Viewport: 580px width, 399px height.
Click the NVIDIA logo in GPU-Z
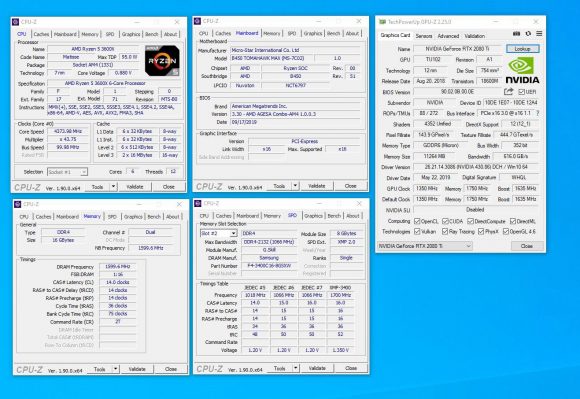(x=522, y=70)
